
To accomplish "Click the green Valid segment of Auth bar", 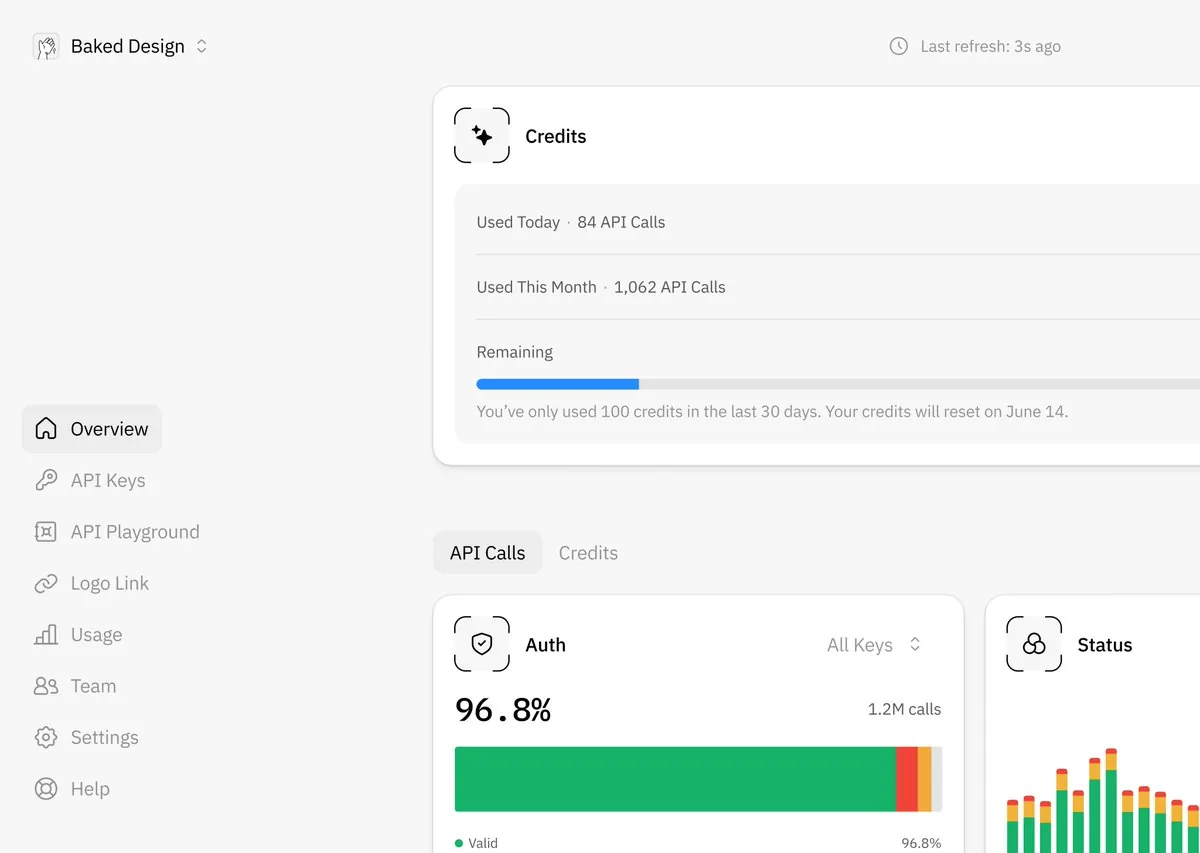I will pos(675,779).
